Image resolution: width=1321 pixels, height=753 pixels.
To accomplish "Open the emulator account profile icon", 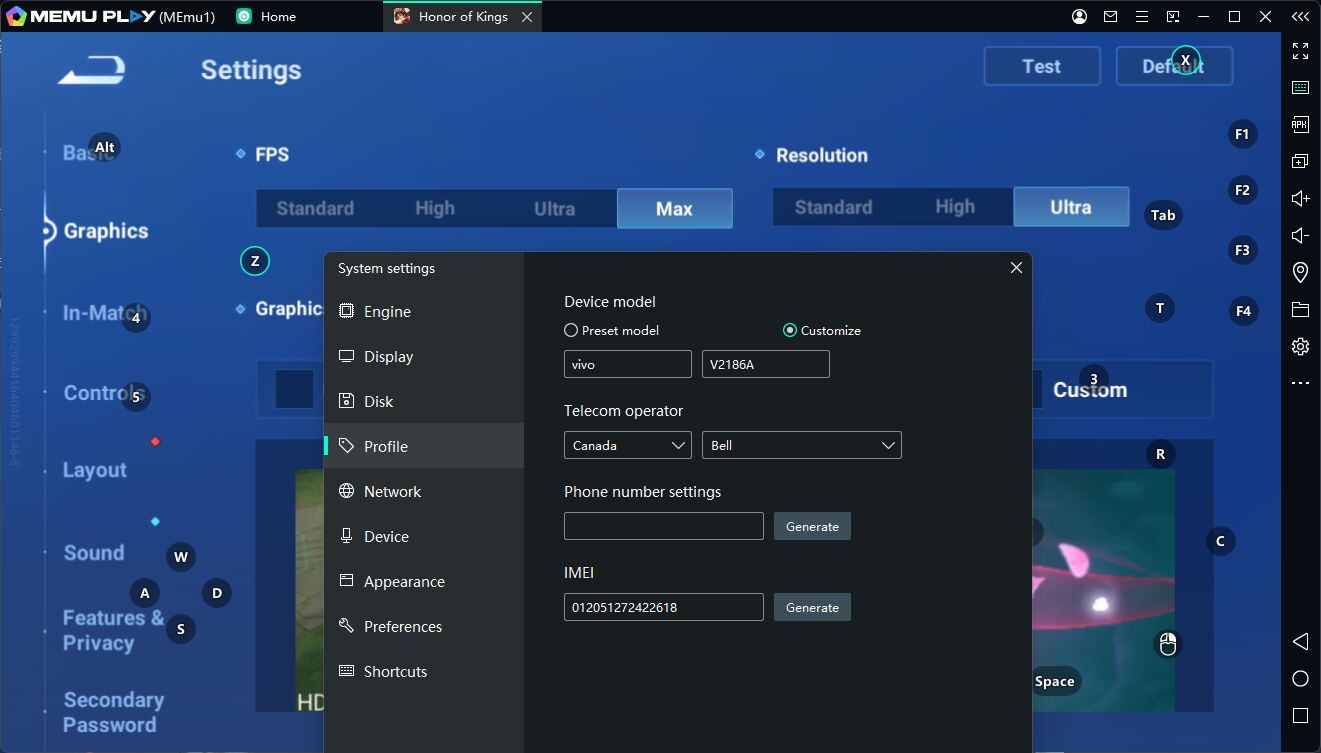I will [x=1079, y=16].
